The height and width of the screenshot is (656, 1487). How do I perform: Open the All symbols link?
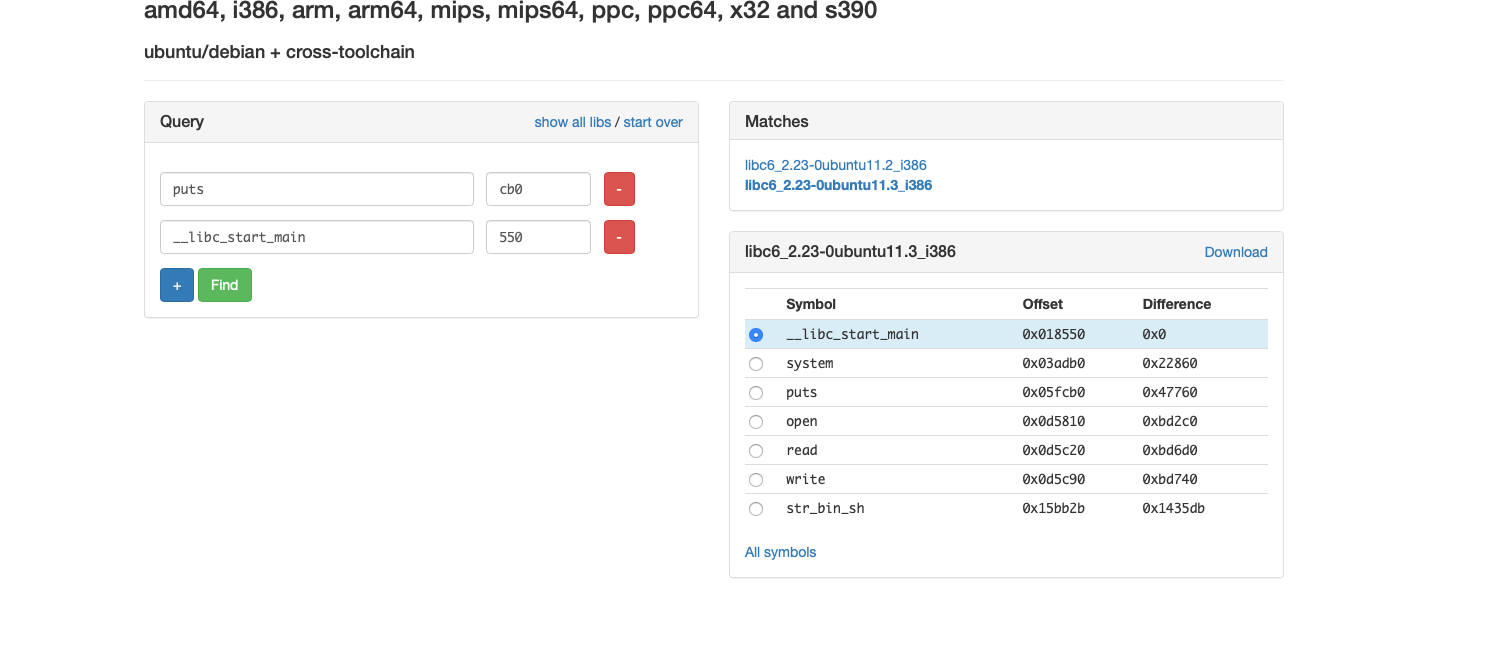coord(780,552)
